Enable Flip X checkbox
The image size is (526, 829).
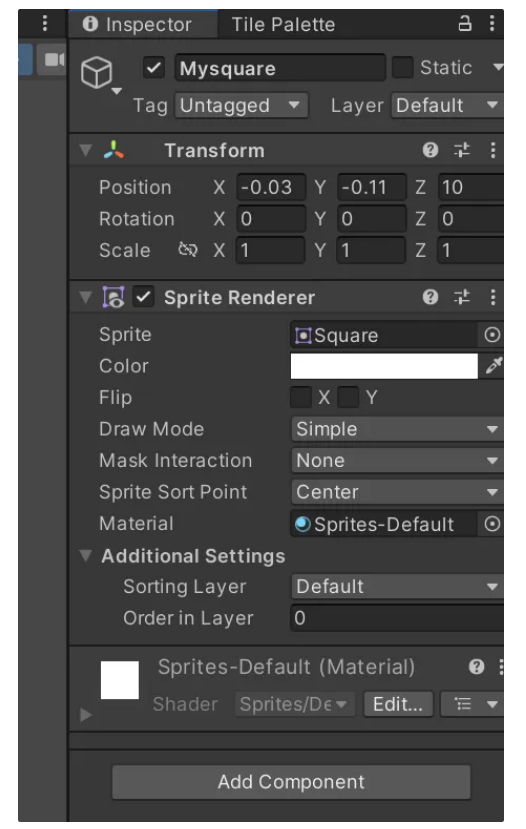pyautogui.click(x=301, y=397)
